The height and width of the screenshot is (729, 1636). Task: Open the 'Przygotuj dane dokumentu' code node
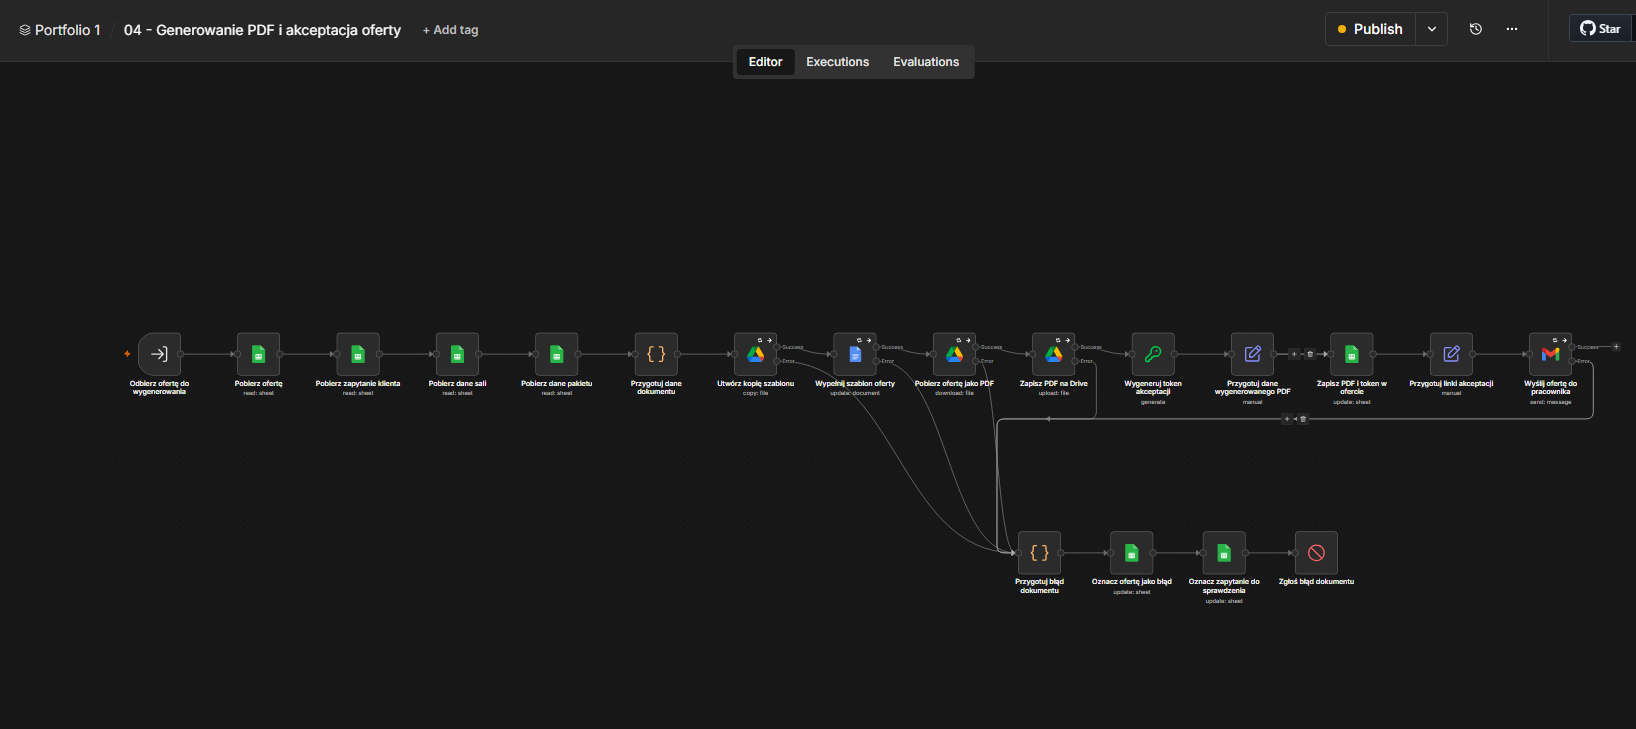point(656,354)
